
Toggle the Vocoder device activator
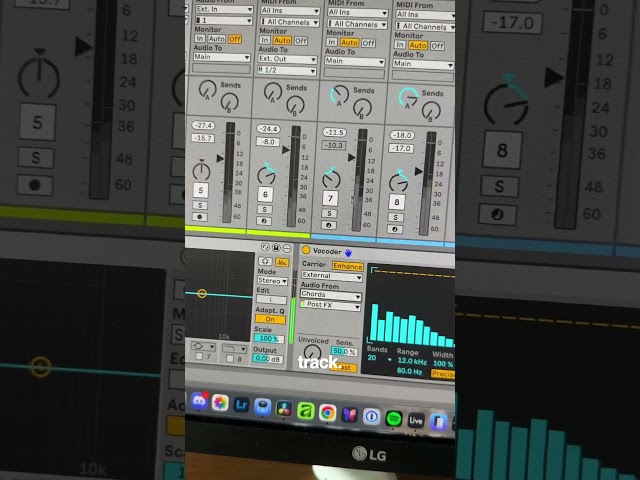click(305, 249)
